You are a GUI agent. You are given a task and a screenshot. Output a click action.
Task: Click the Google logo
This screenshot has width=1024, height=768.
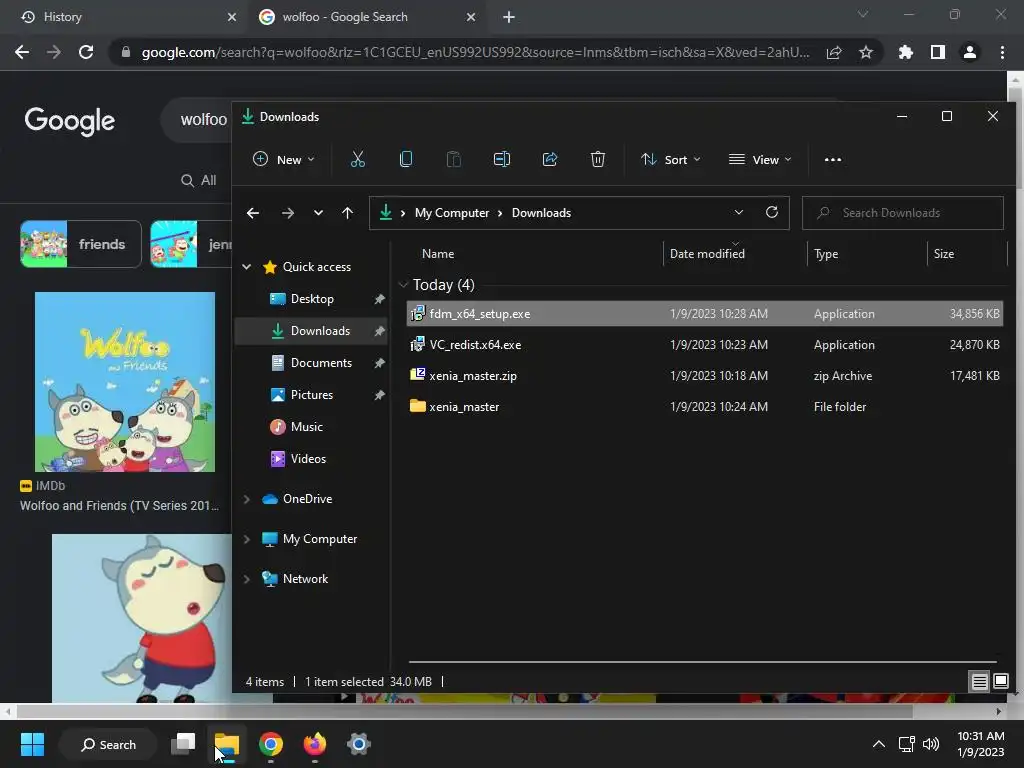tap(69, 121)
